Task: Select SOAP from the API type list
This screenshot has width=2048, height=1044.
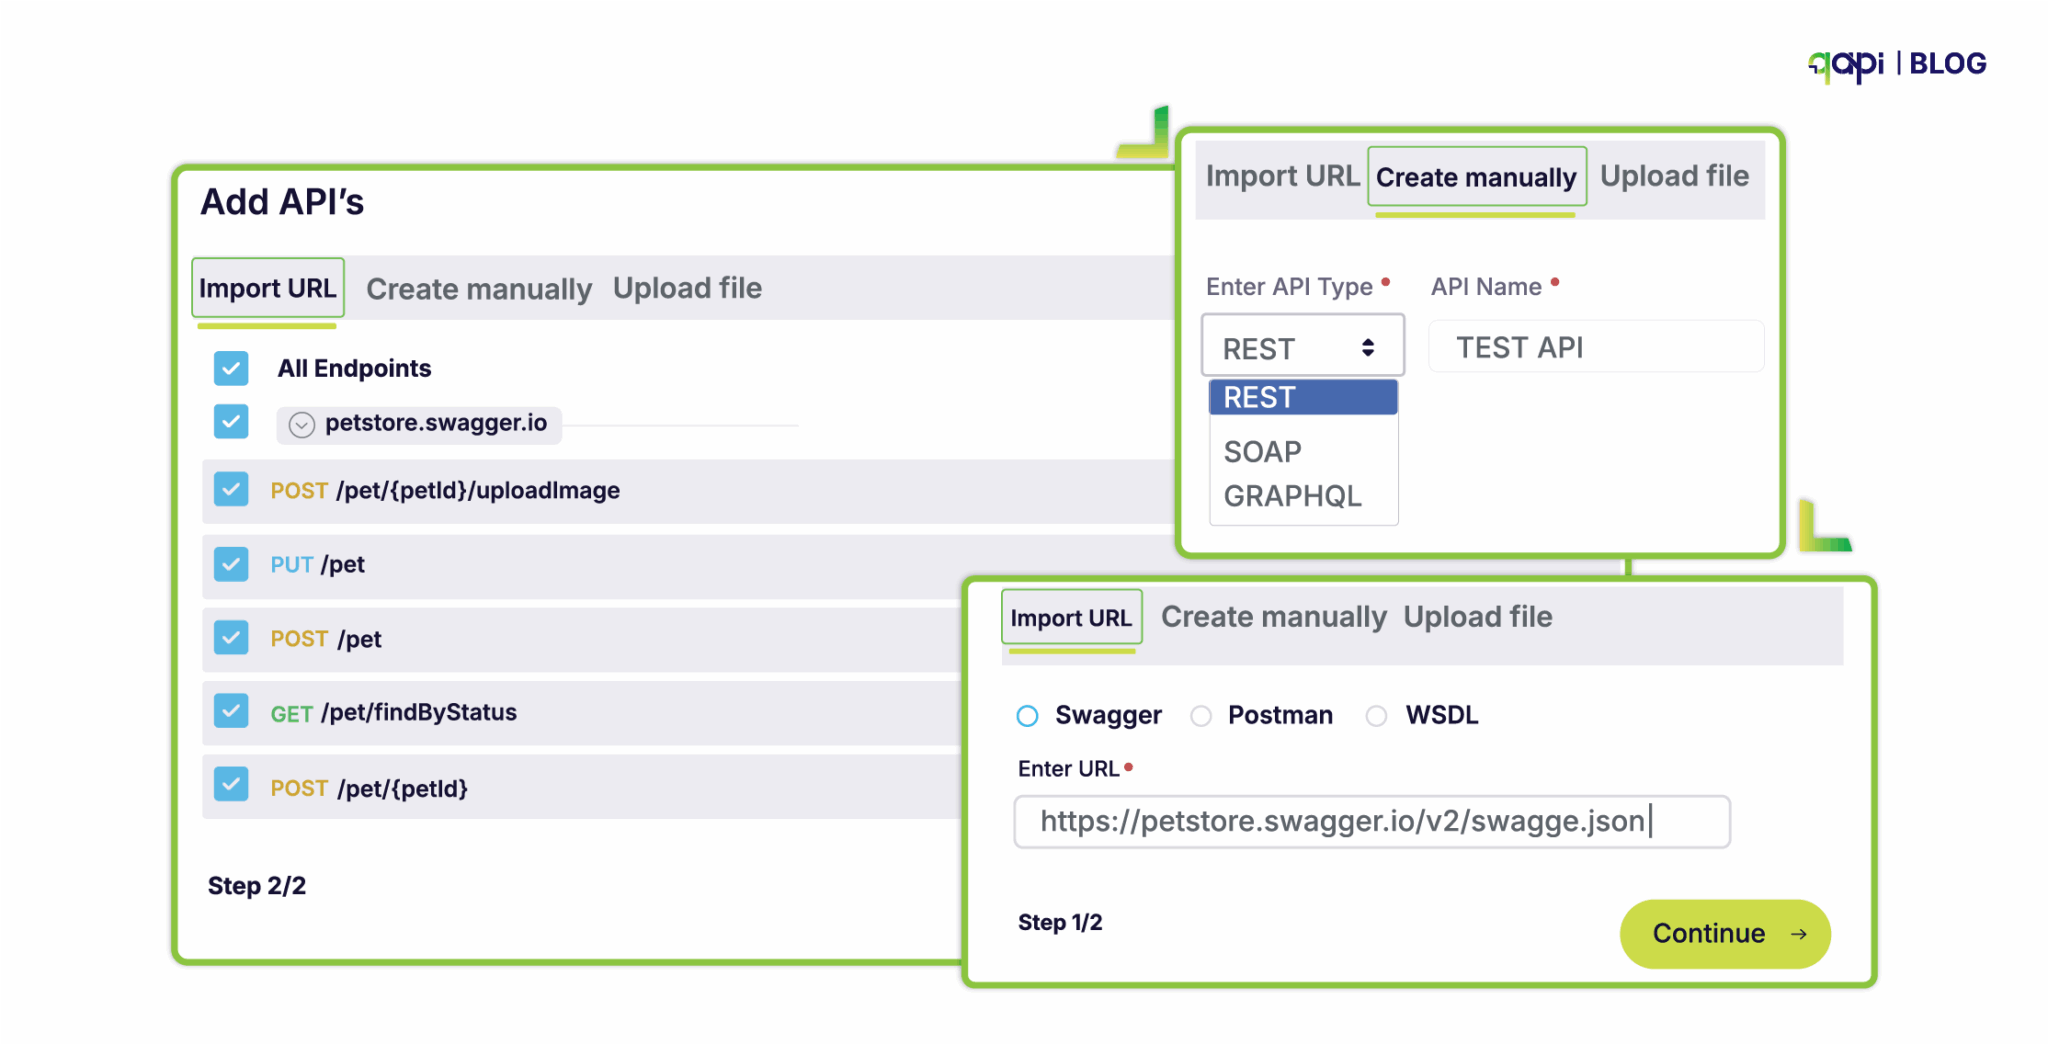Action: (1262, 451)
